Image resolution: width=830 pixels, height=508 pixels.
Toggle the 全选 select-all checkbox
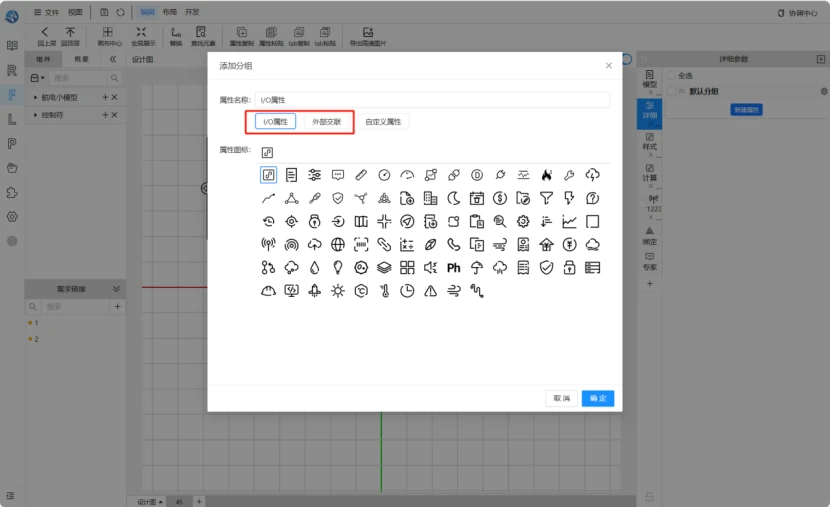click(x=671, y=76)
